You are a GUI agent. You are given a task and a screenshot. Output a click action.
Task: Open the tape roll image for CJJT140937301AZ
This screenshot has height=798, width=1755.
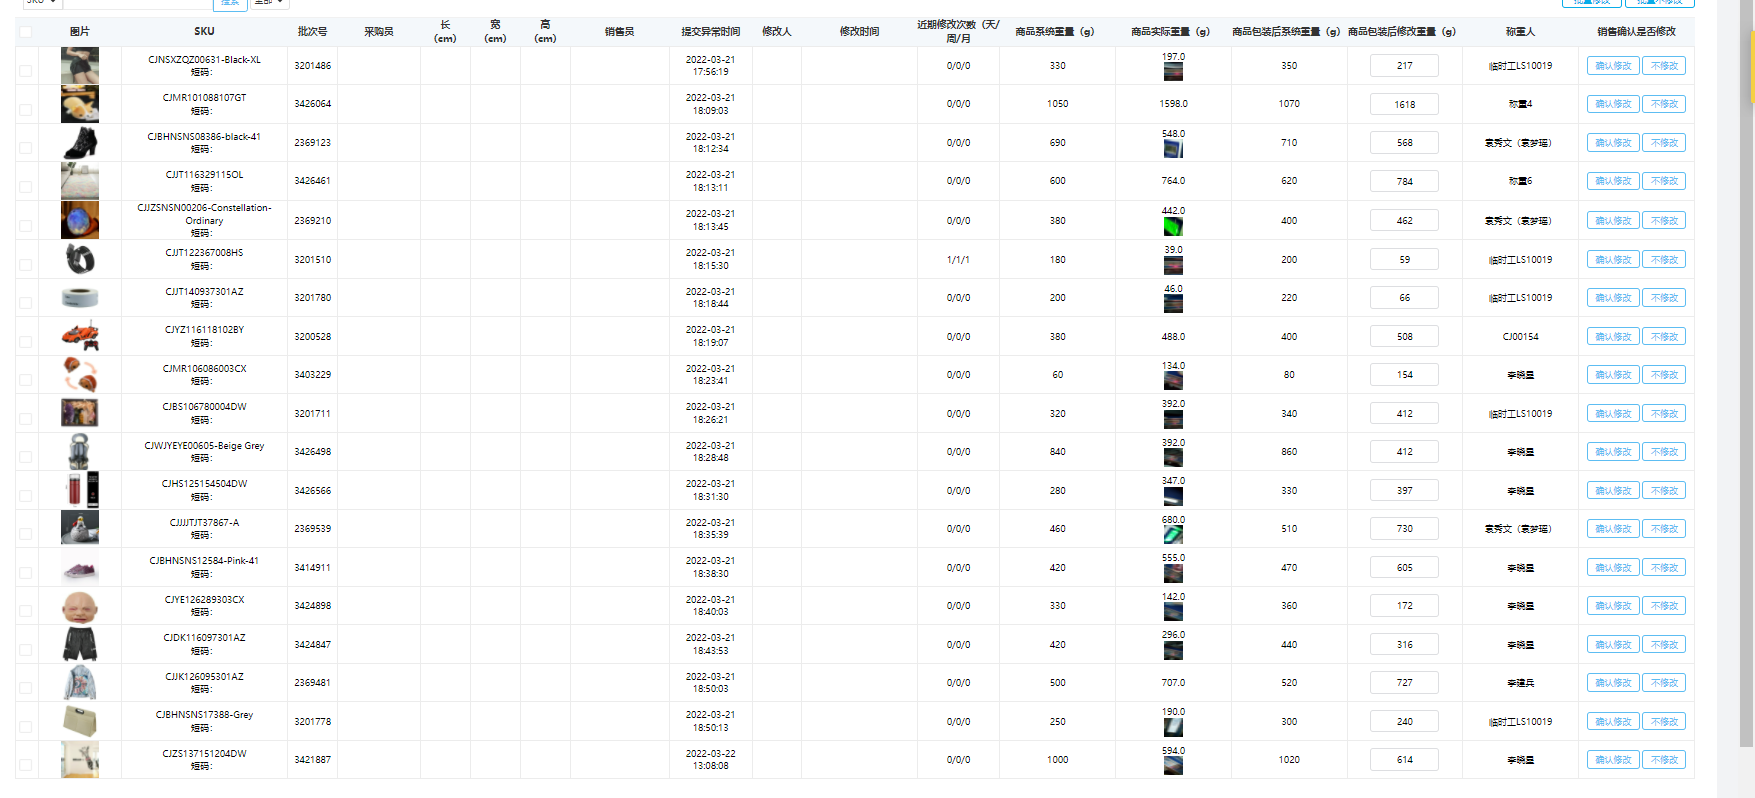[80, 298]
